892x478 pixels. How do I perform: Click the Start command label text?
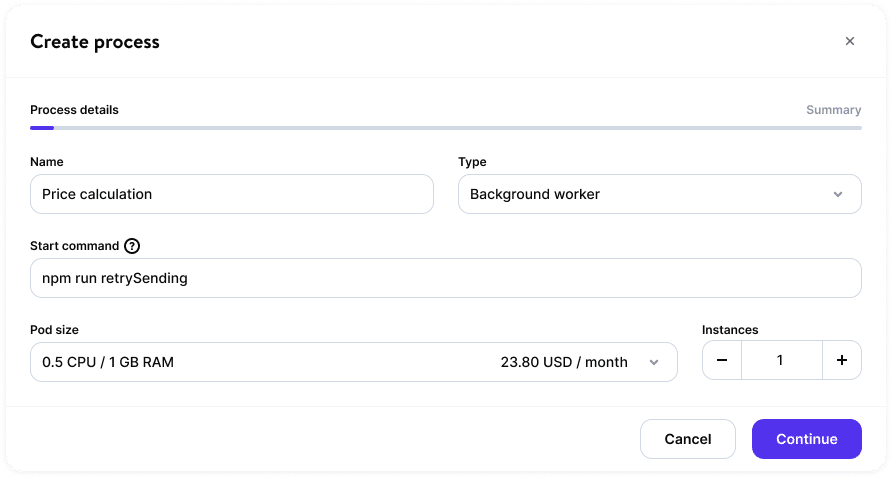pos(74,246)
